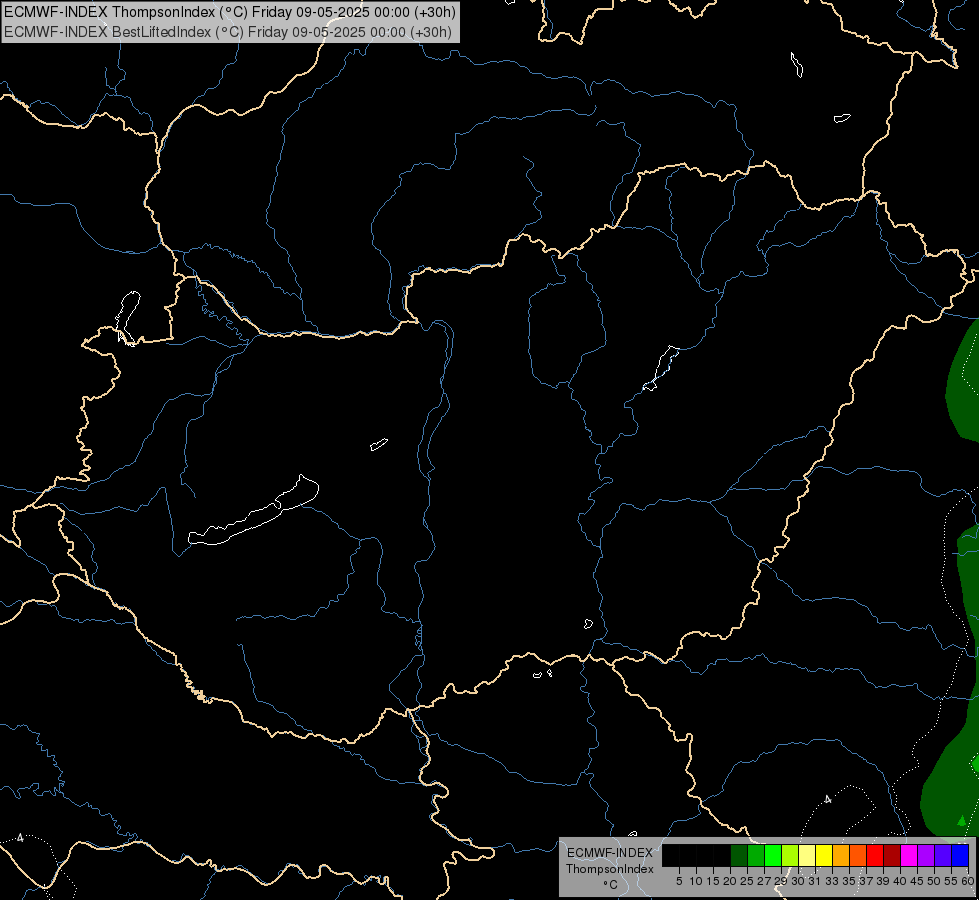Viewport: 979px width, 900px height.
Task: Pick the pale yellow 30–31 legend swatch
Action: (x=807, y=856)
